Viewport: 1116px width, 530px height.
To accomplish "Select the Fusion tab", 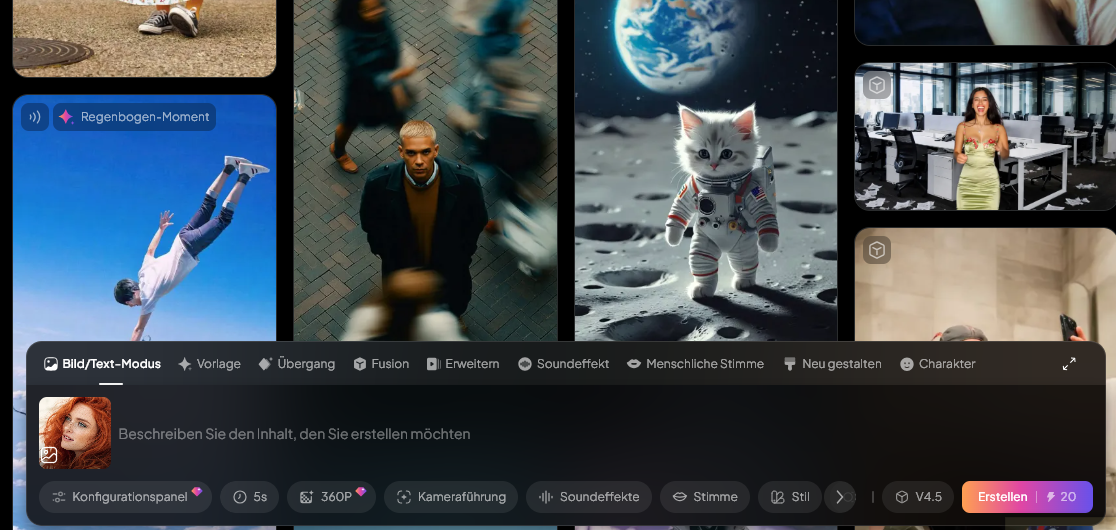I will [381, 364].
